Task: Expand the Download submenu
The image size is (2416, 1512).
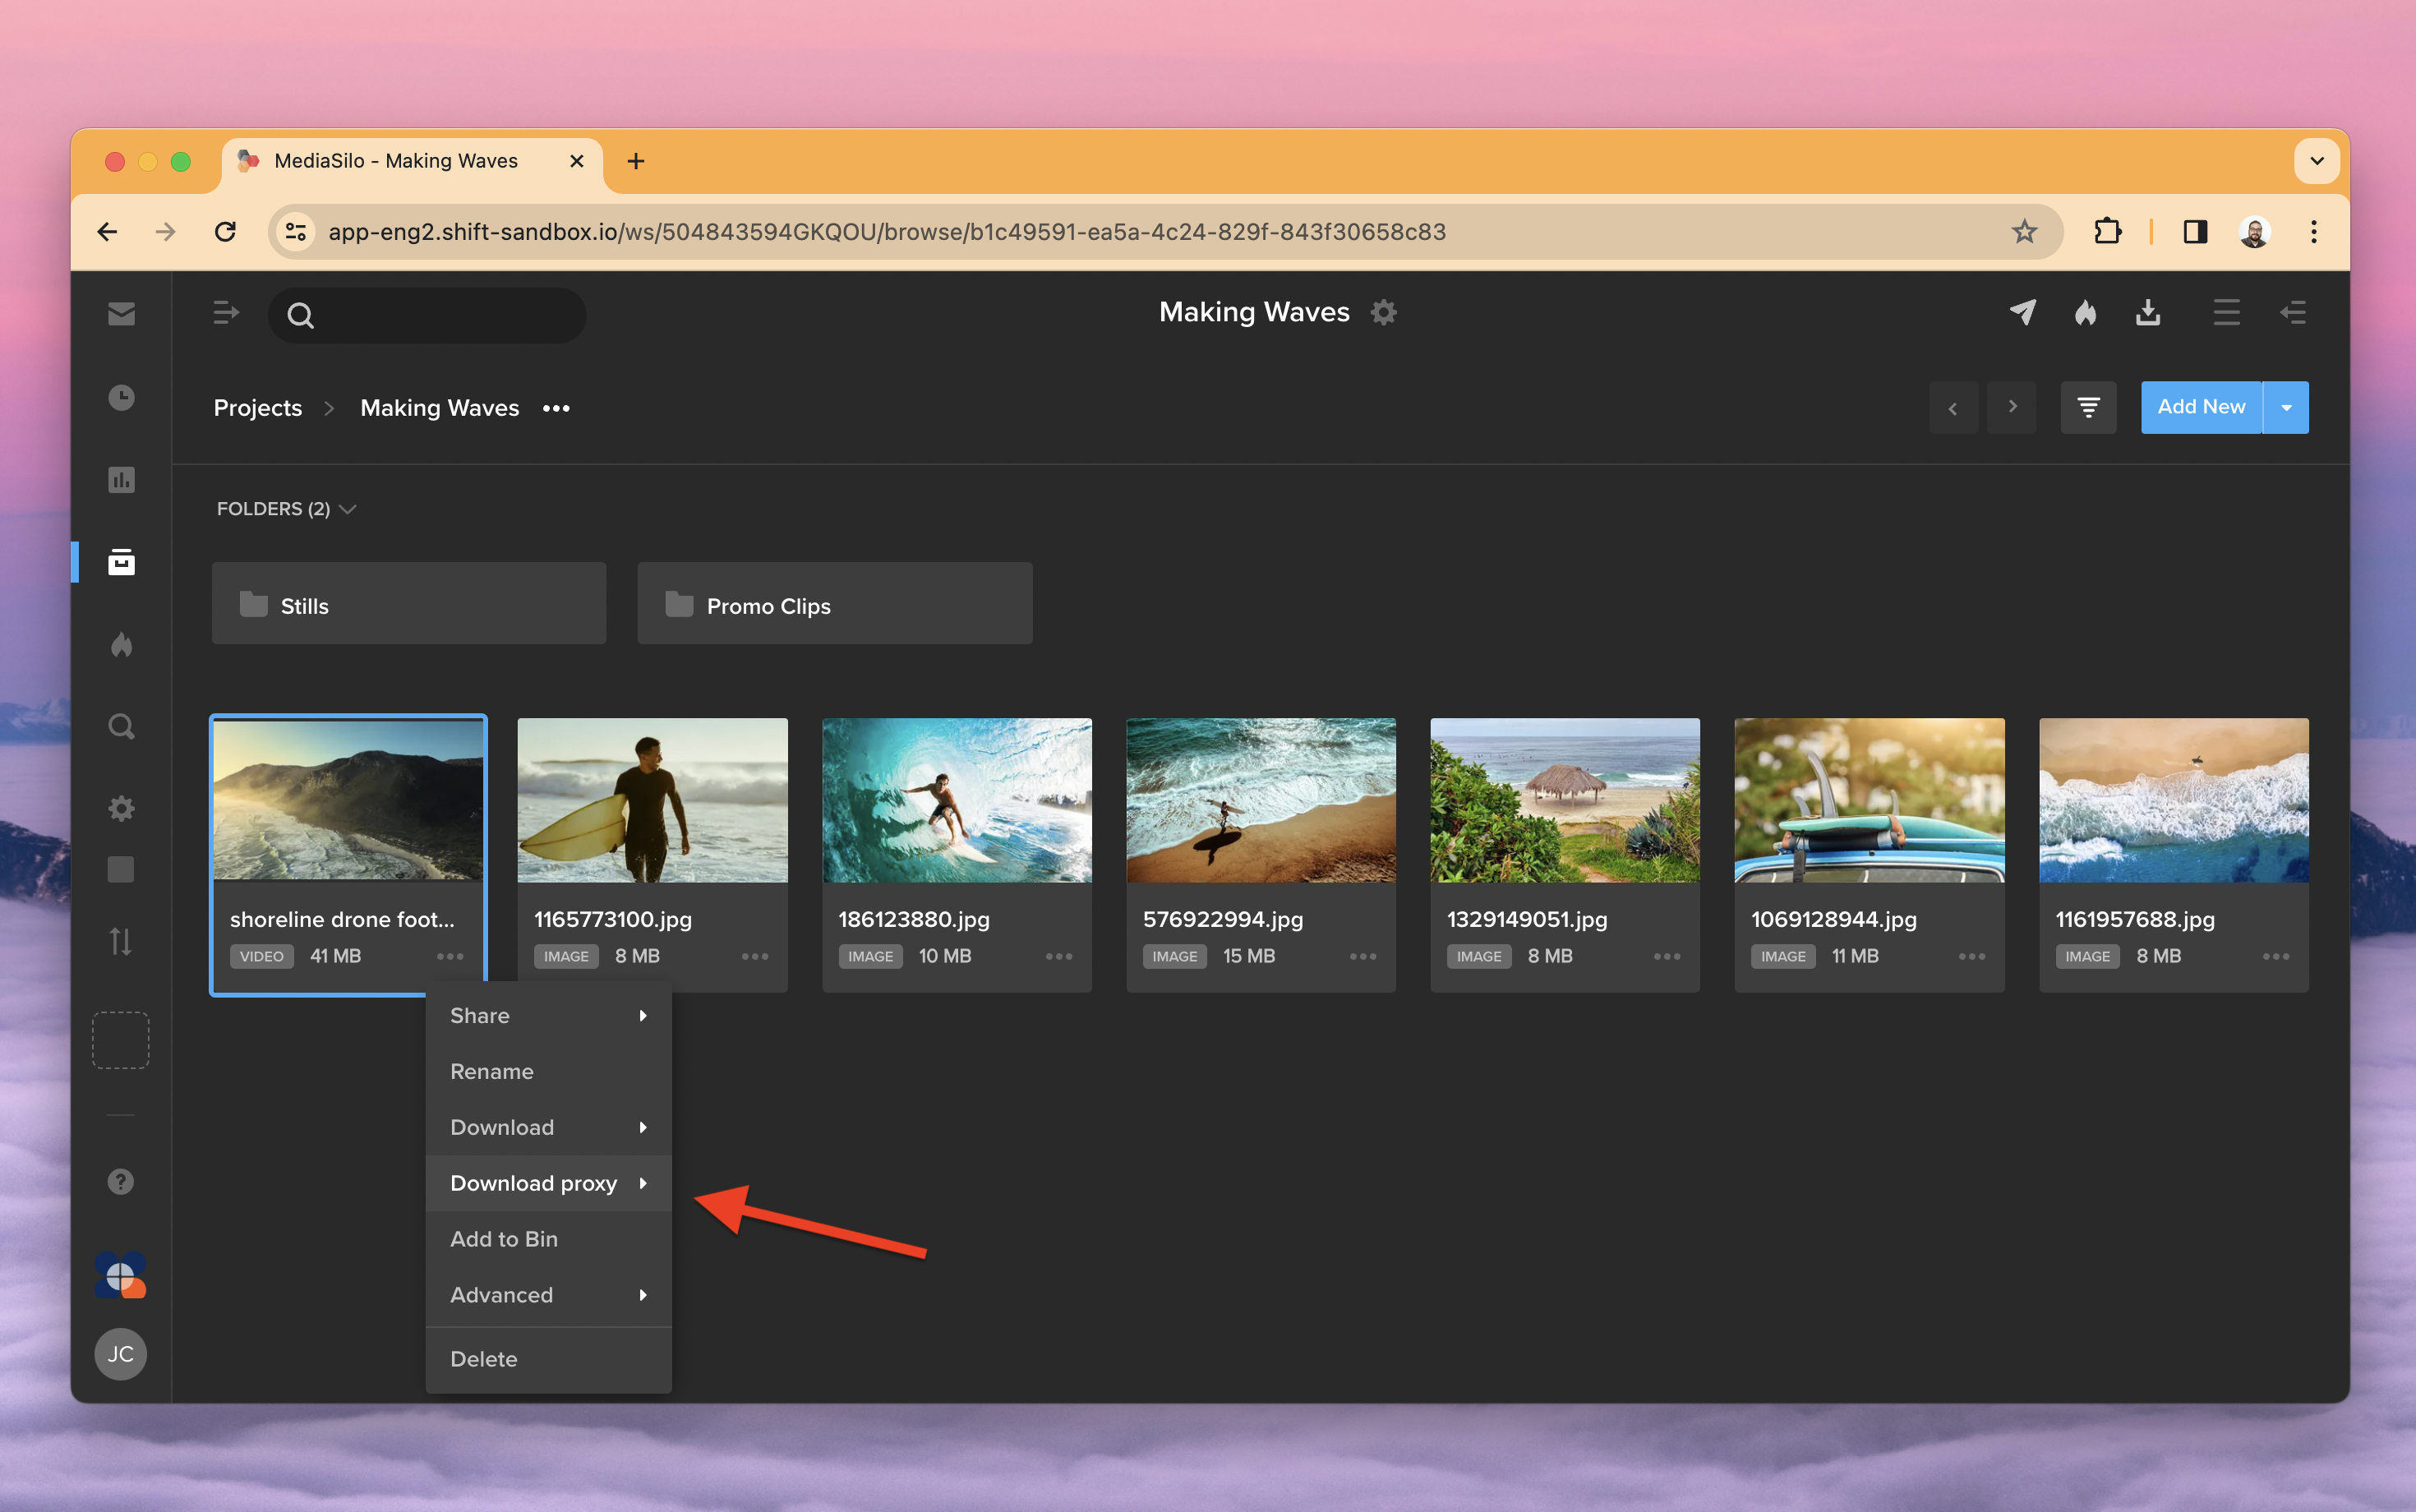Action: coord(548,1127)
